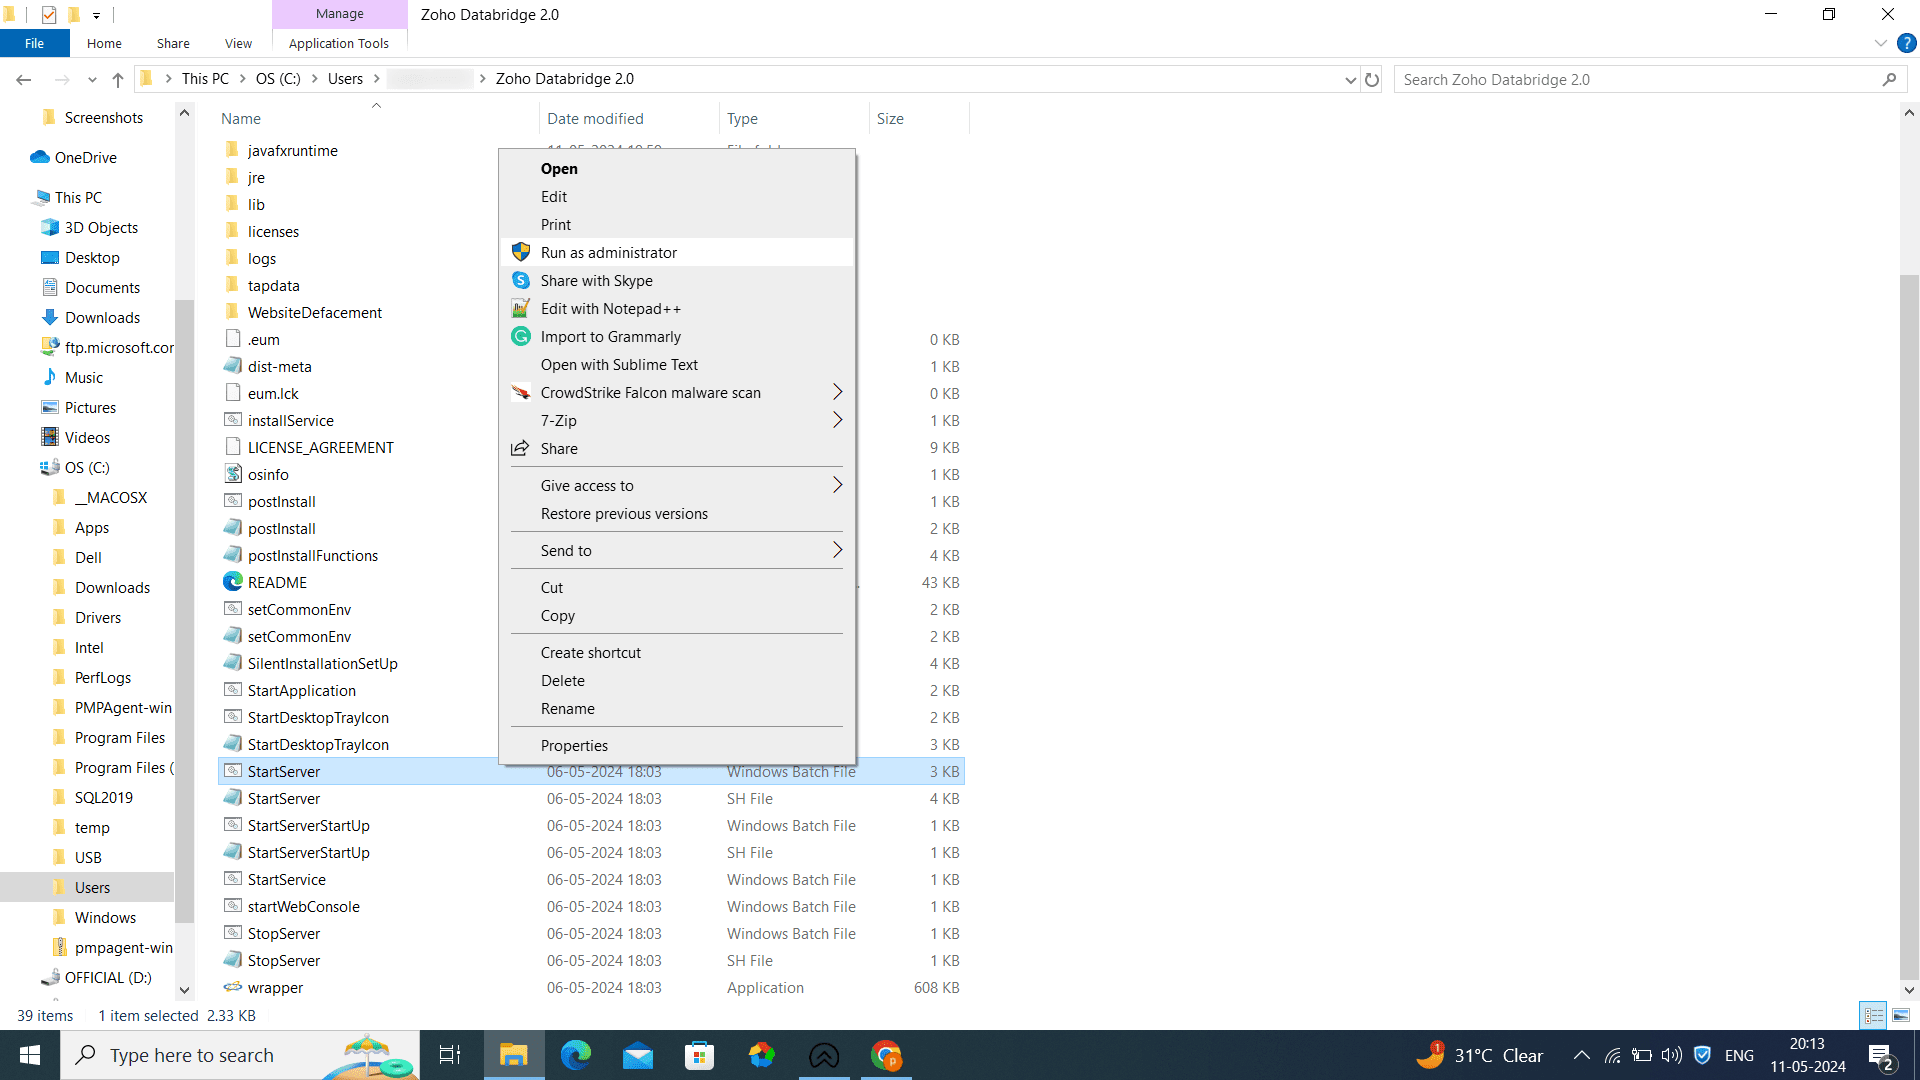This screenshot has height=1080, width=1920.
Task: Choose Properties from the context menu
Action: pos(574,745)
